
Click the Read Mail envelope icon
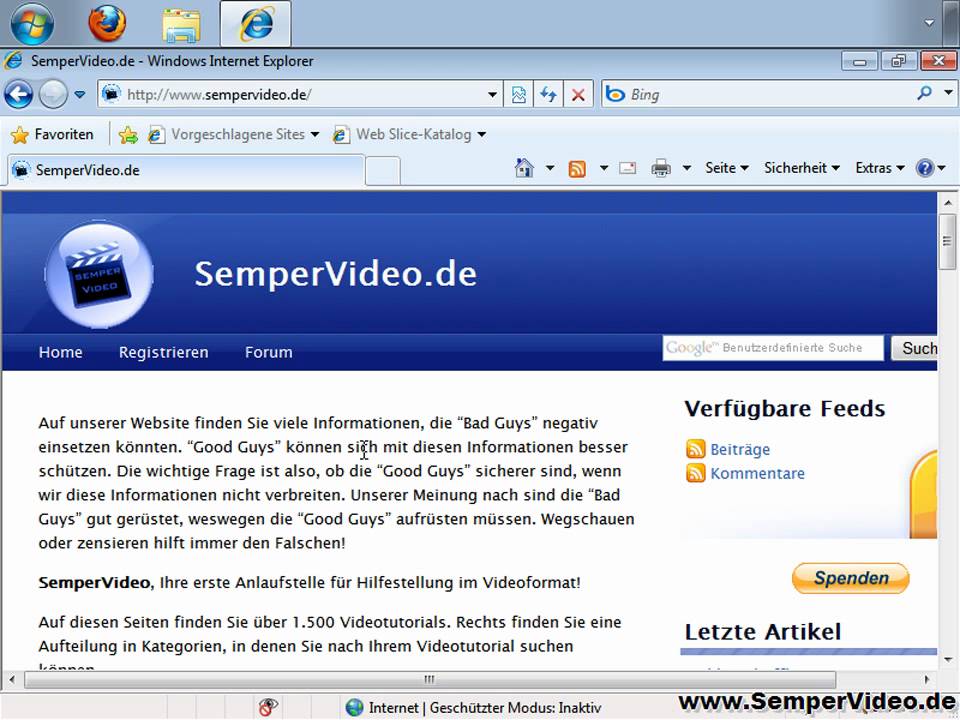[628, 168]
